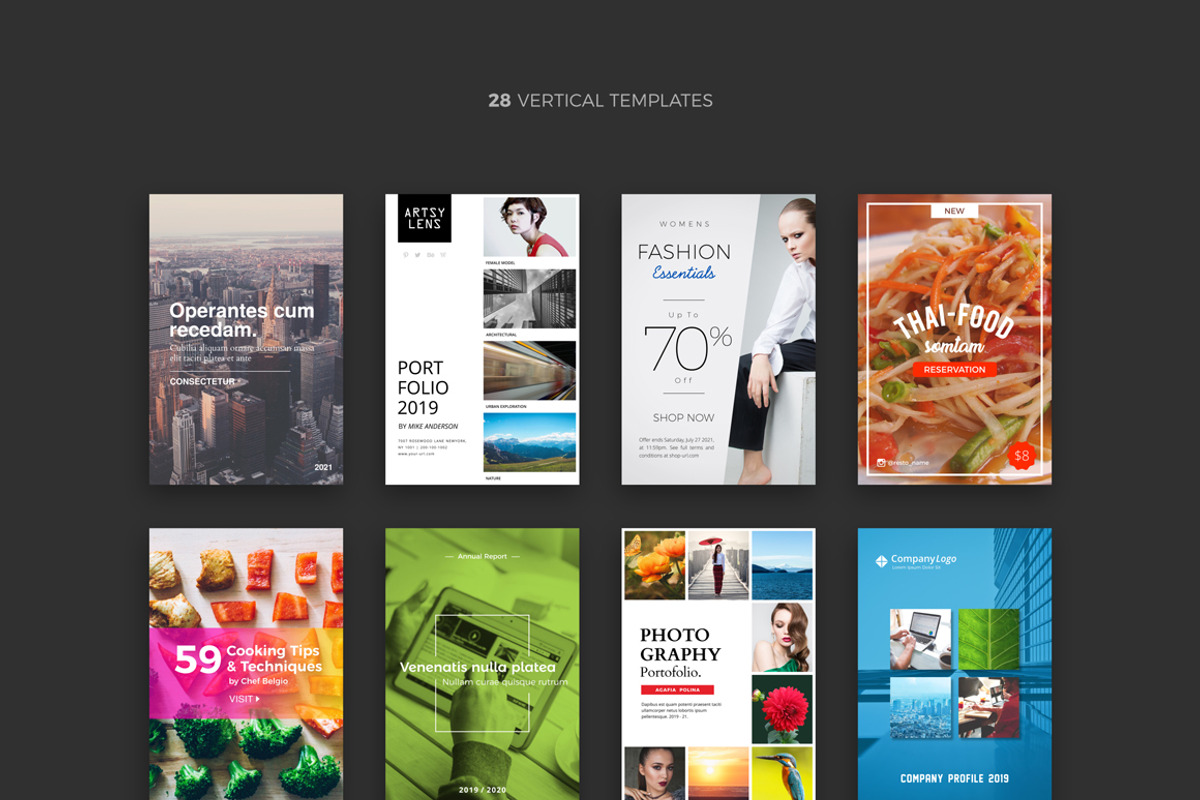This screenshot has width=1200, height=800.
Task: Select the laptop photo in Company Profile template
Action: click(920, 639)
